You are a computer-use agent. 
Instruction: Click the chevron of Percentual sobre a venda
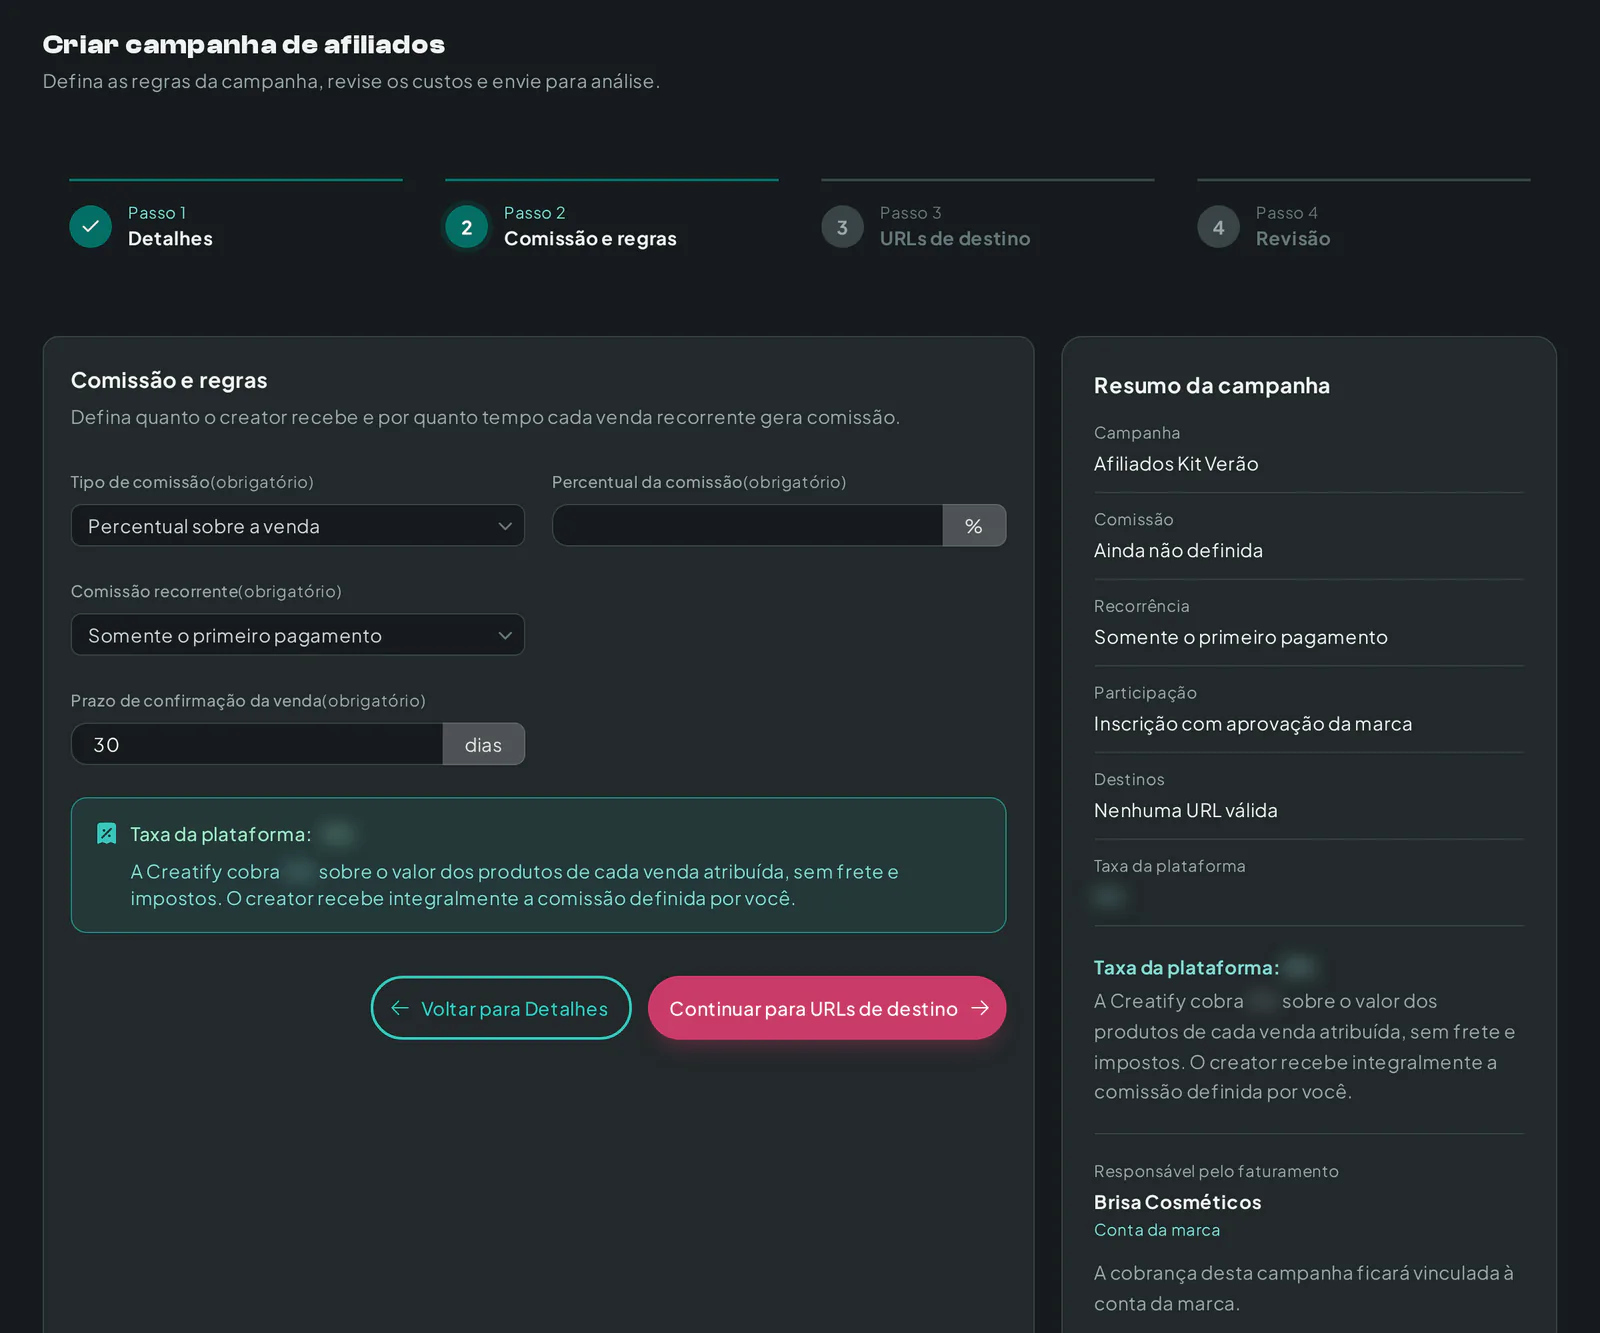(505, 526)
